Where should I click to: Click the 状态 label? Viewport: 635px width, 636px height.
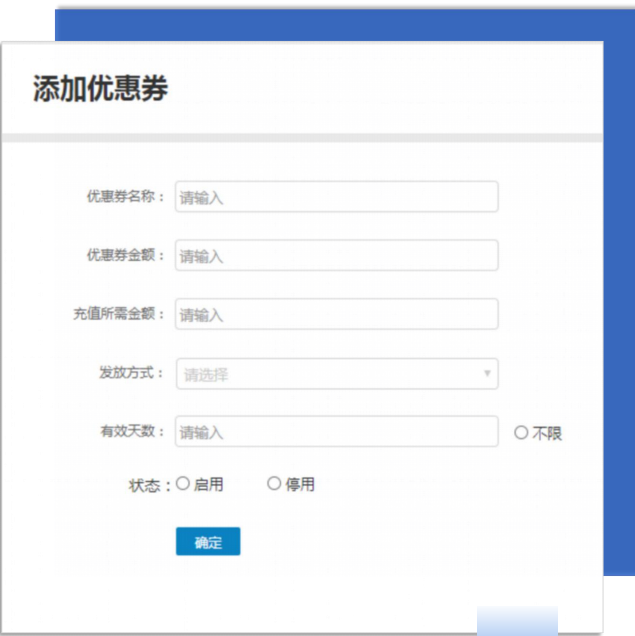pyautogui.click(x=150, y=486)
